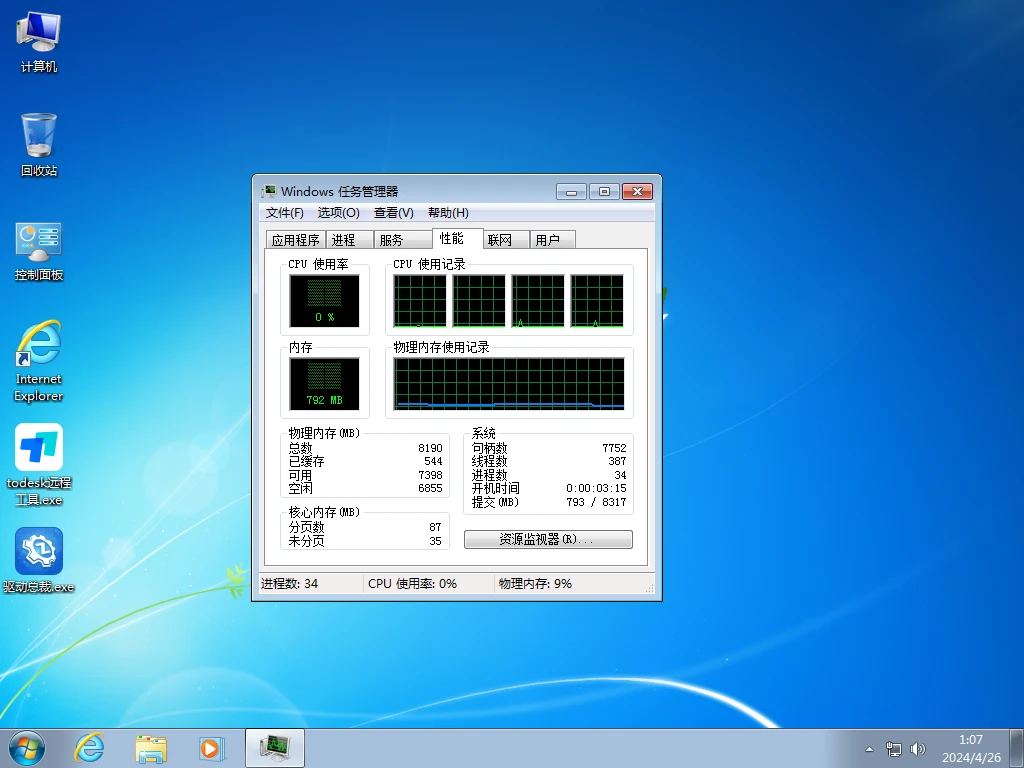Click the 驱动总裁.exe desktop icon
This screenshot has height=768, width=1024.
click(39, 560)
